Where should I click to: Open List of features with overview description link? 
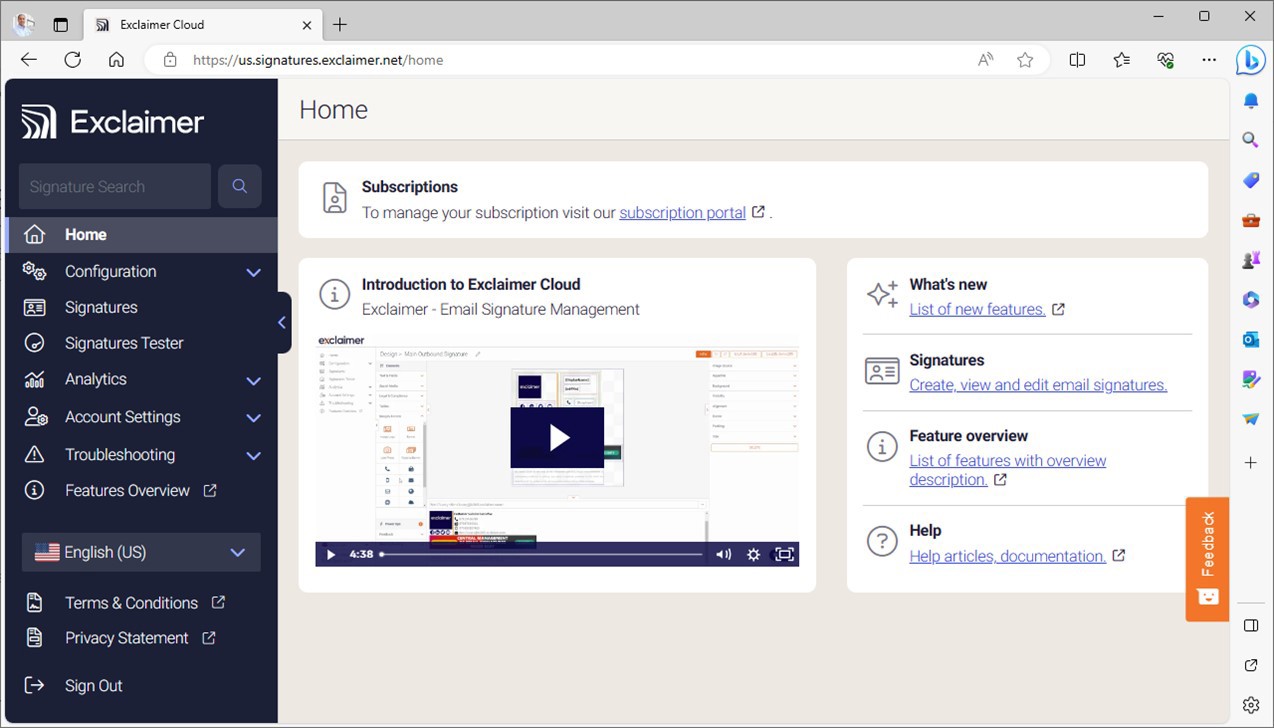pos(1007,470)
